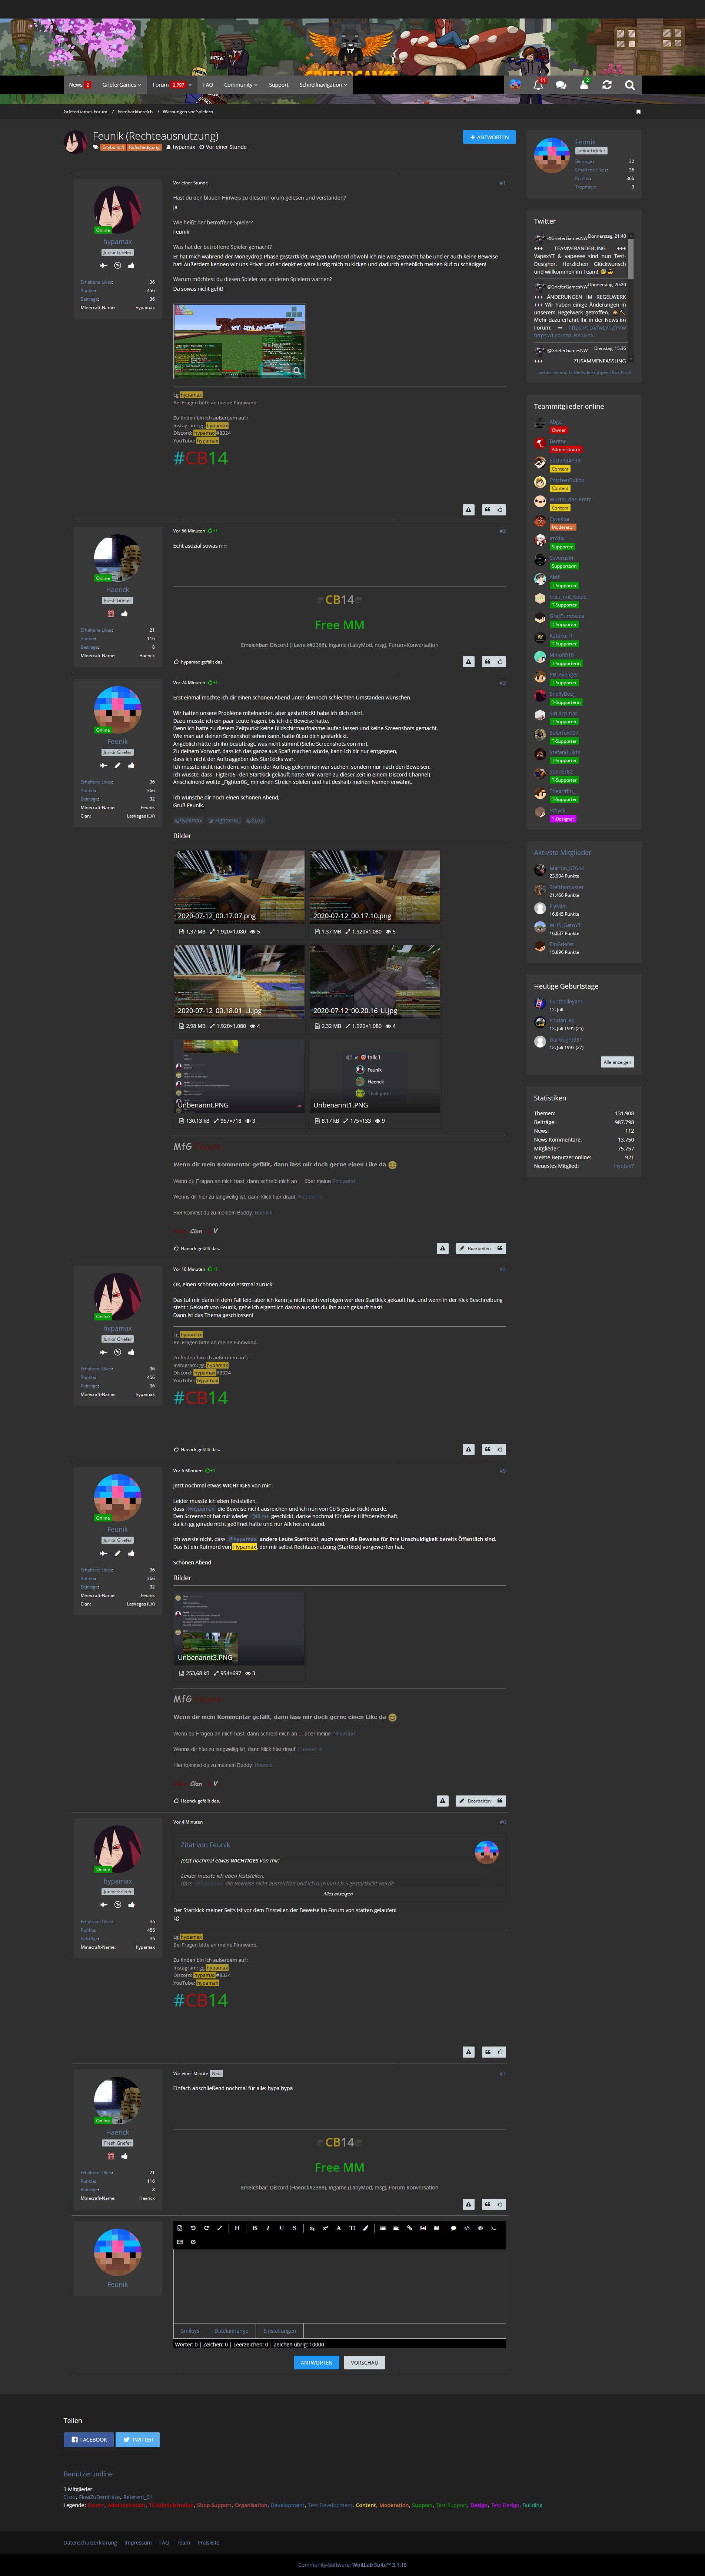Insert inline code via editor toolbar
Image resolution: width=705 pixels, height=2576 pixels.
click(x=493, y=2228)
